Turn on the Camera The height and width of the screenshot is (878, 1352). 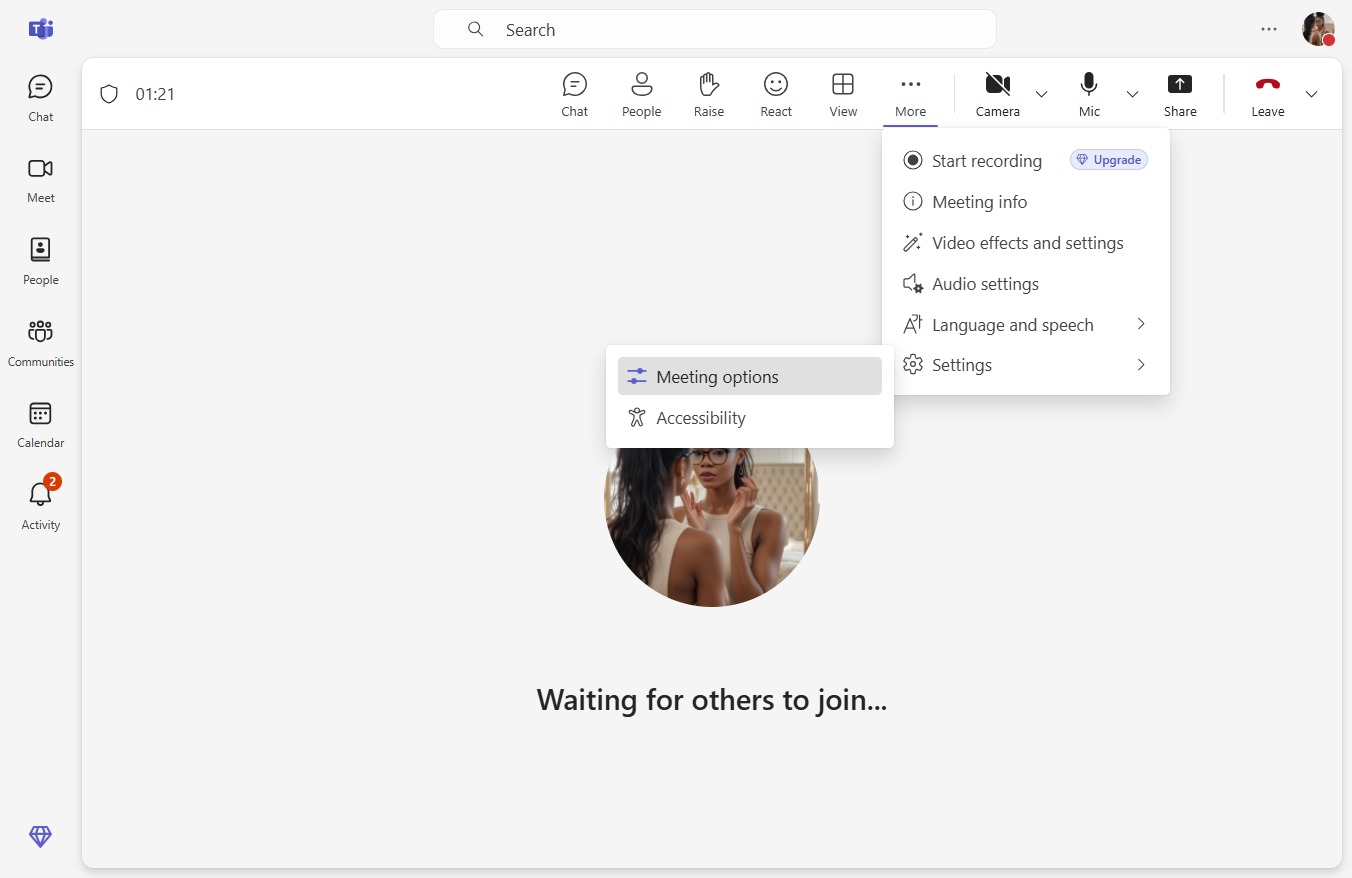[x=998, y=95]
